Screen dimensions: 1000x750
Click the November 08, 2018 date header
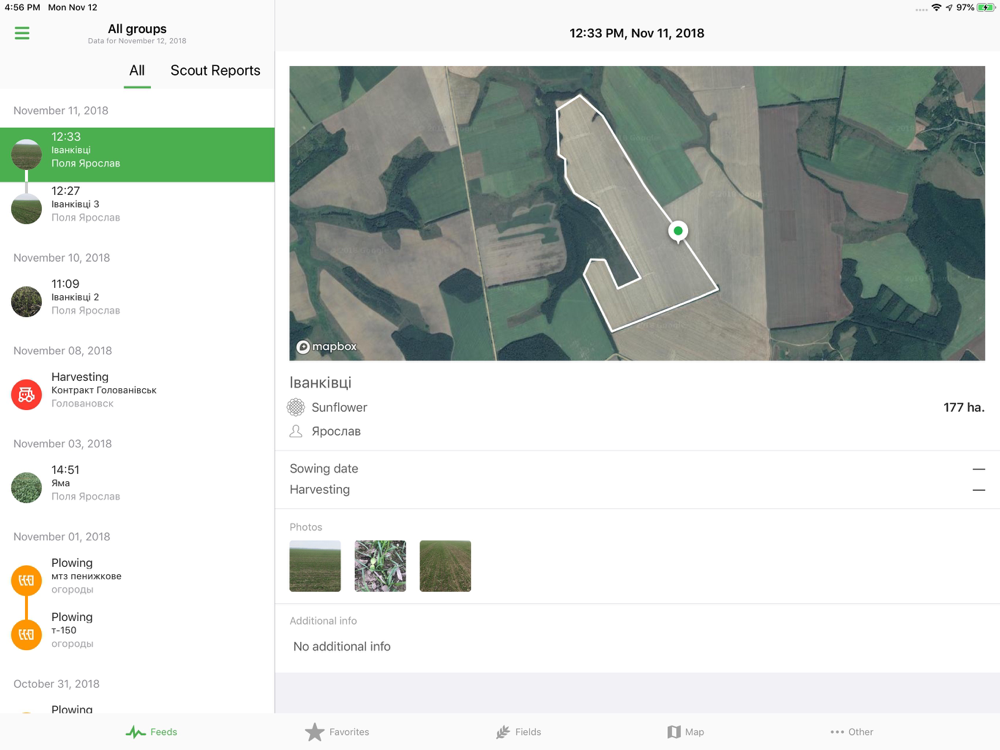pyautogui.click(x=62, y=351)
